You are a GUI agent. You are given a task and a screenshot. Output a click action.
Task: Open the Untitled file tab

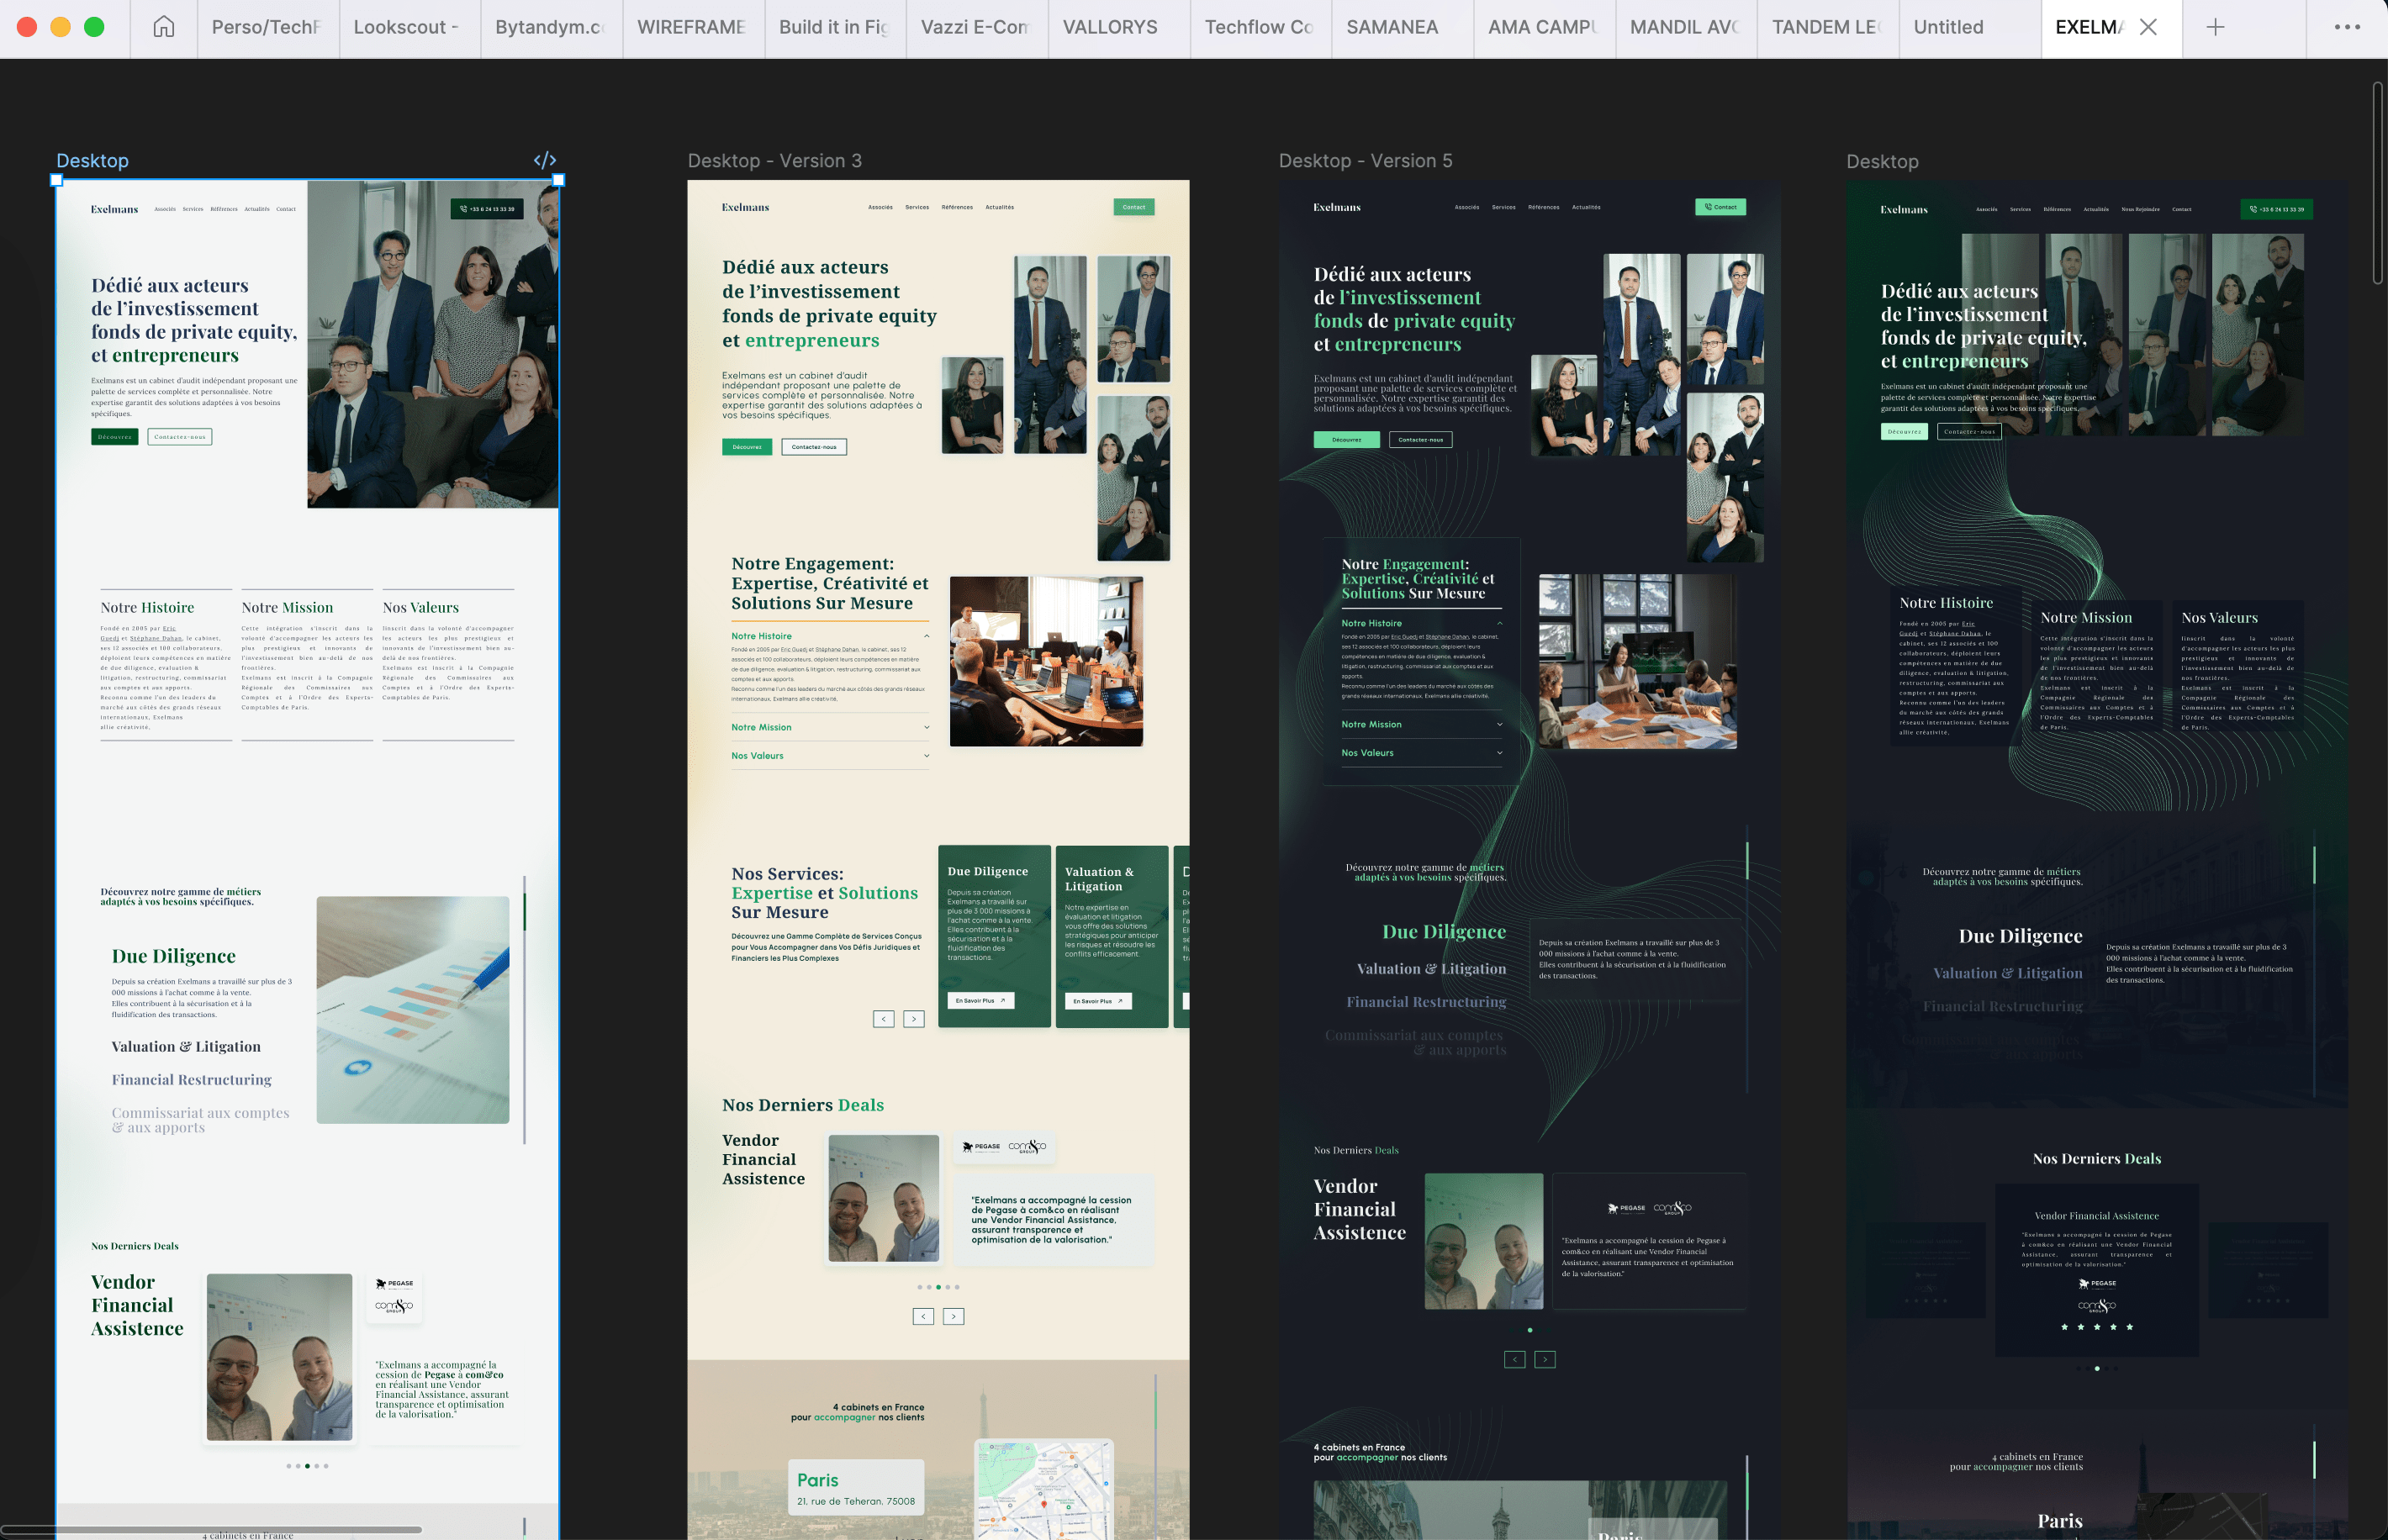pyautogui.click(x=1948, y=27)
